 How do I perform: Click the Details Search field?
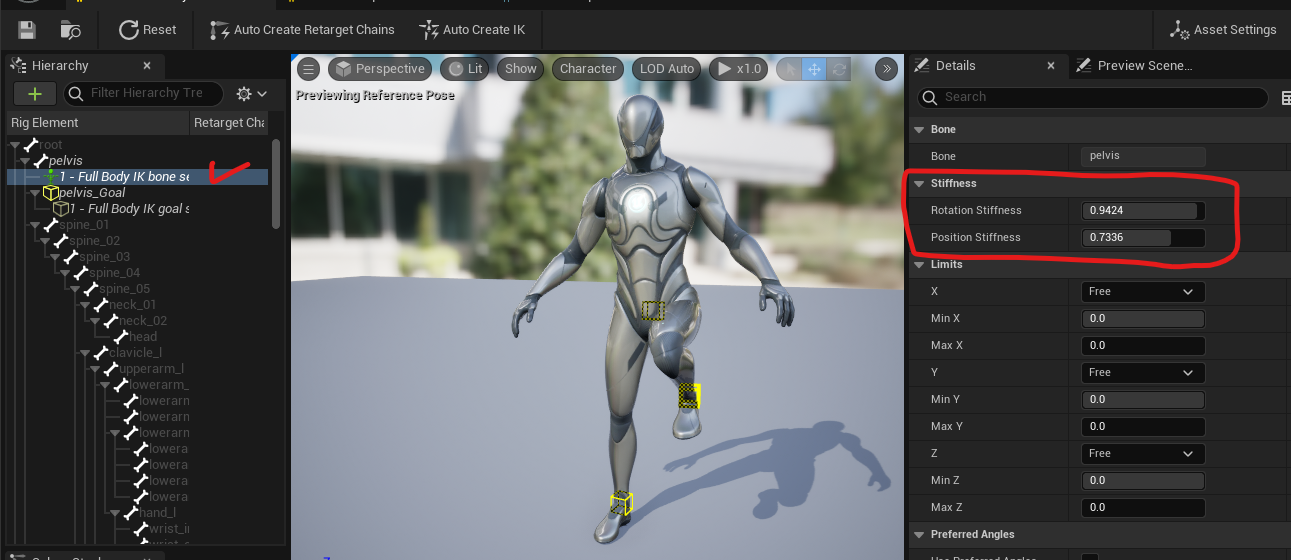(x=1095, y=97)
